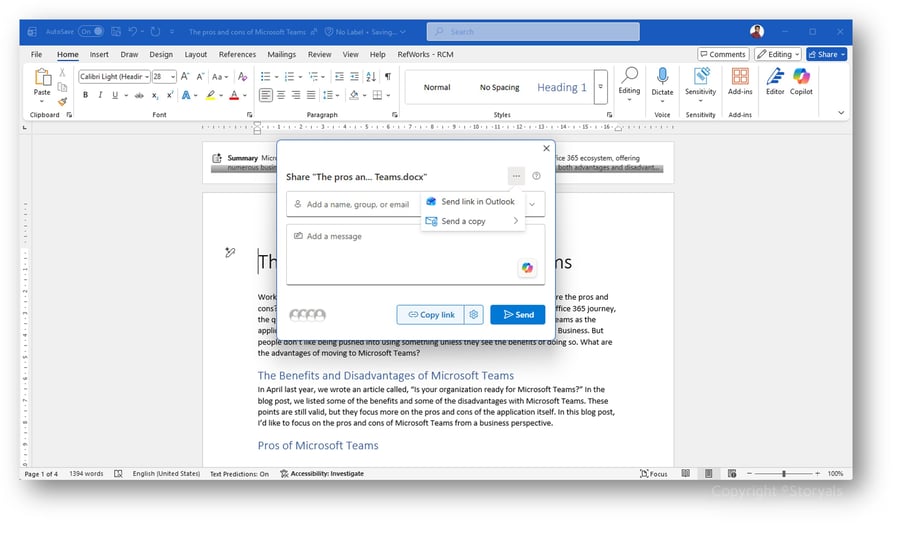The width and height of the screenshot is (900, 549).
Task: Open the Comments pane button
Action: click(x=723, y=54)
